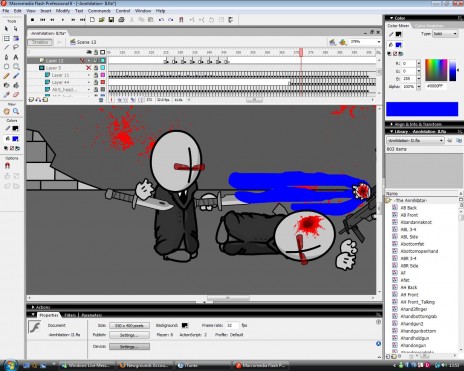This screenshot has width=464, height=371.
Task: Toggle lock all layers padlock header
Action: point(96,52)
